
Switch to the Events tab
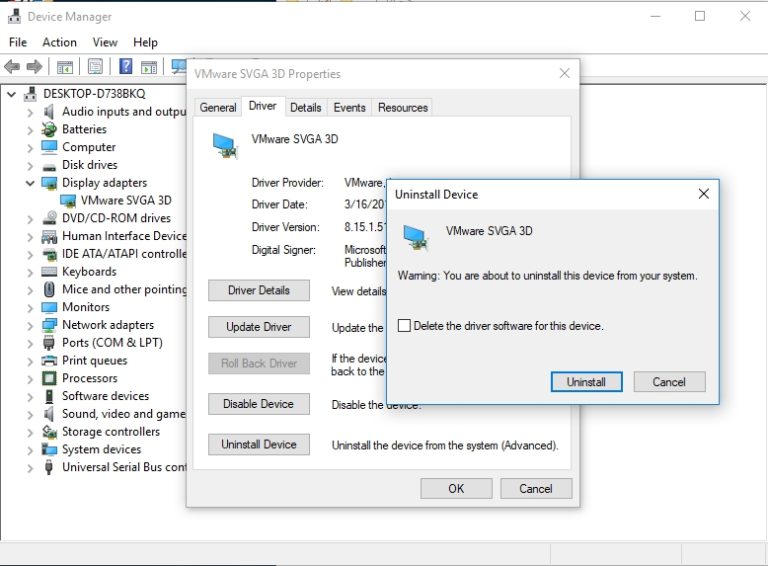pyautogui.click(x=349, y=108)
